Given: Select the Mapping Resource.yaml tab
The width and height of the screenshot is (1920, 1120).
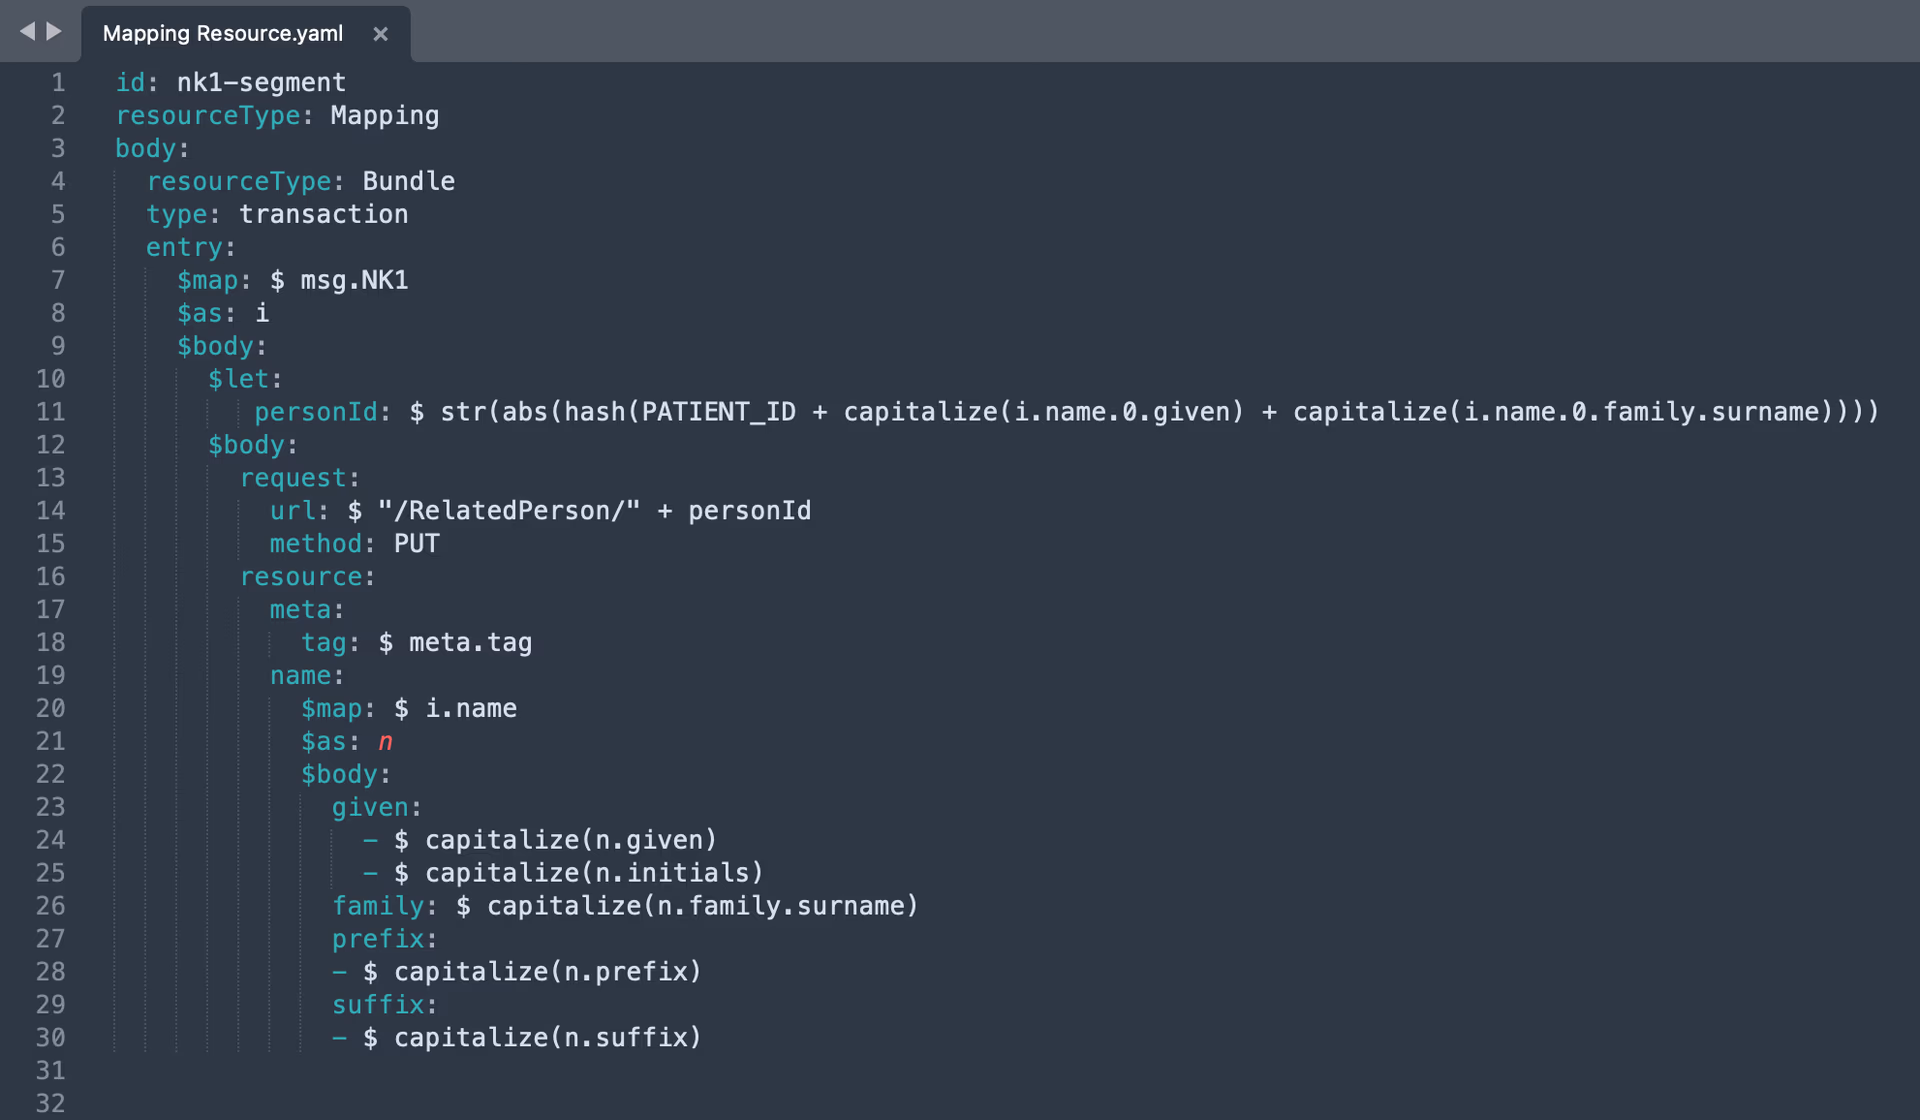Looking at the screenshot, I should (220, 33).
